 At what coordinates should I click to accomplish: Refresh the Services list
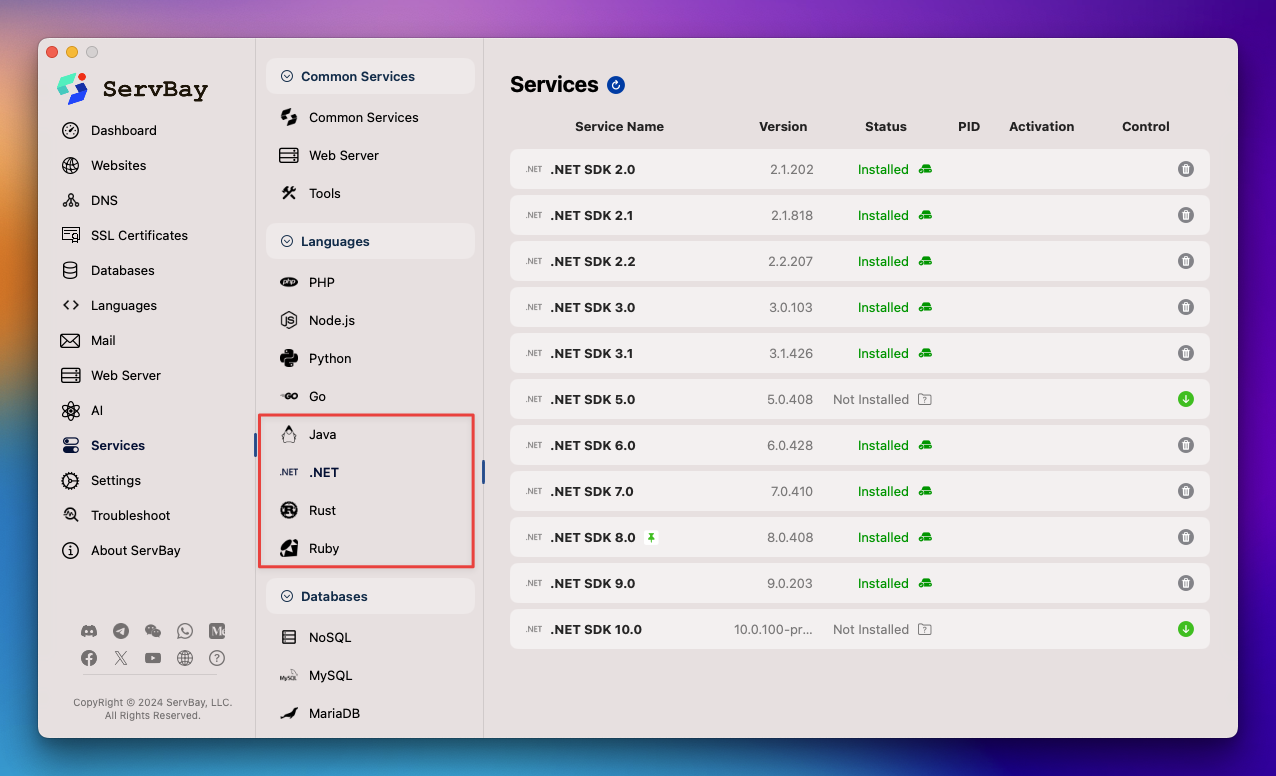click(617, 85)
